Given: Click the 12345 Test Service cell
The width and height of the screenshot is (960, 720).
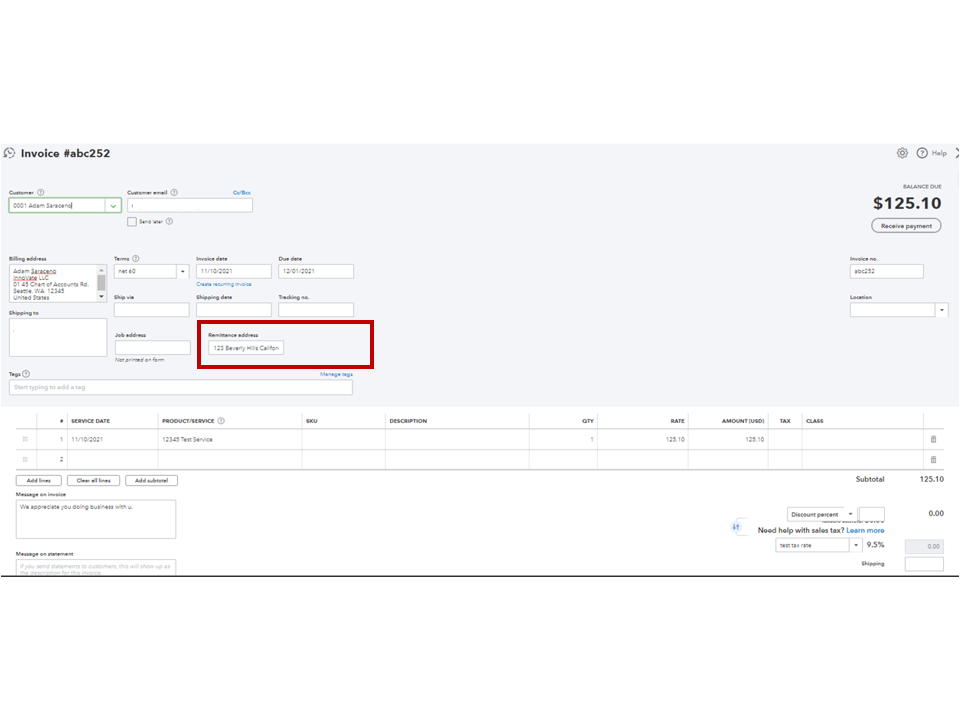Looking at the screenshot, I should 230,439.
